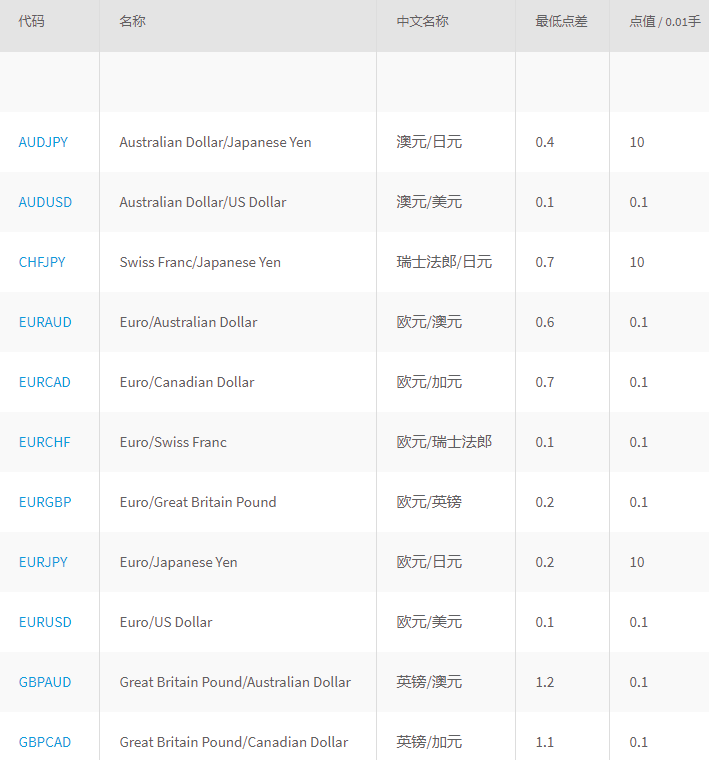Click the 0.1 spread value in AUDUSD row
The image size is (709, 760).
[545, 202]
